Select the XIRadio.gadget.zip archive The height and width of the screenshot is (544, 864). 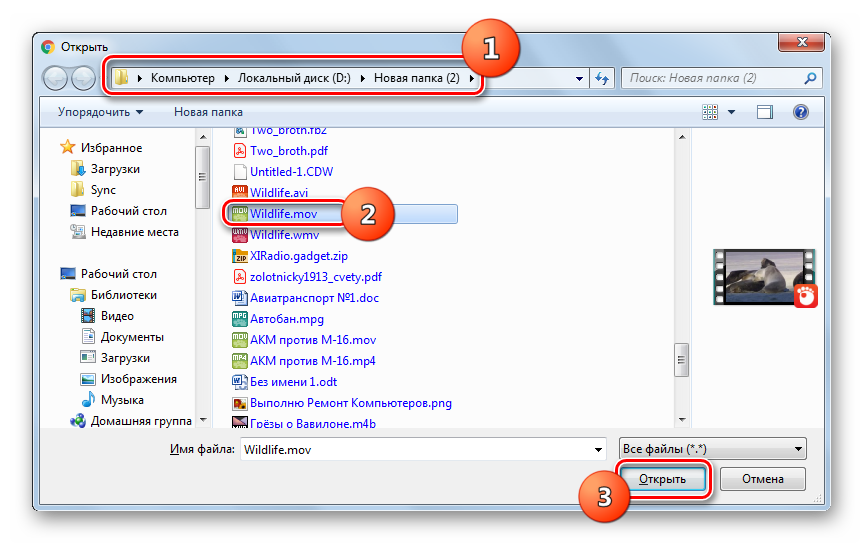tap(297, 256)
